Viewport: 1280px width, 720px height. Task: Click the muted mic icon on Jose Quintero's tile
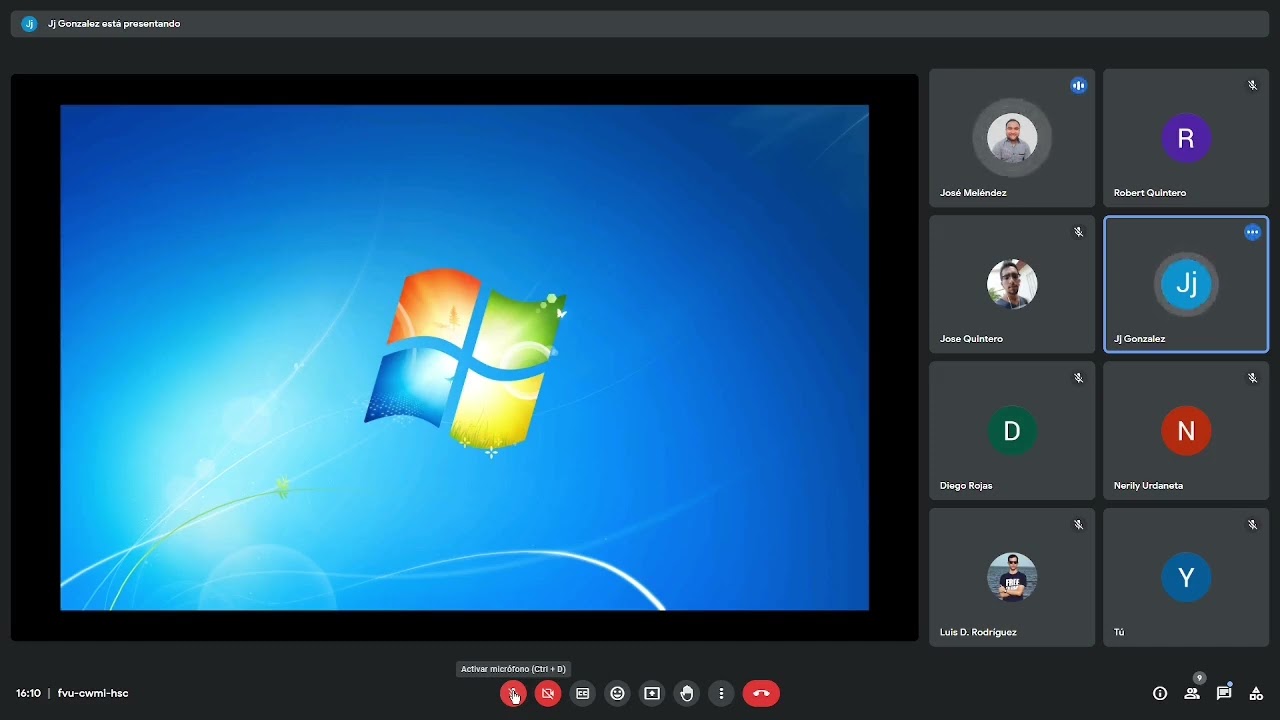[x=1078, y=232]
